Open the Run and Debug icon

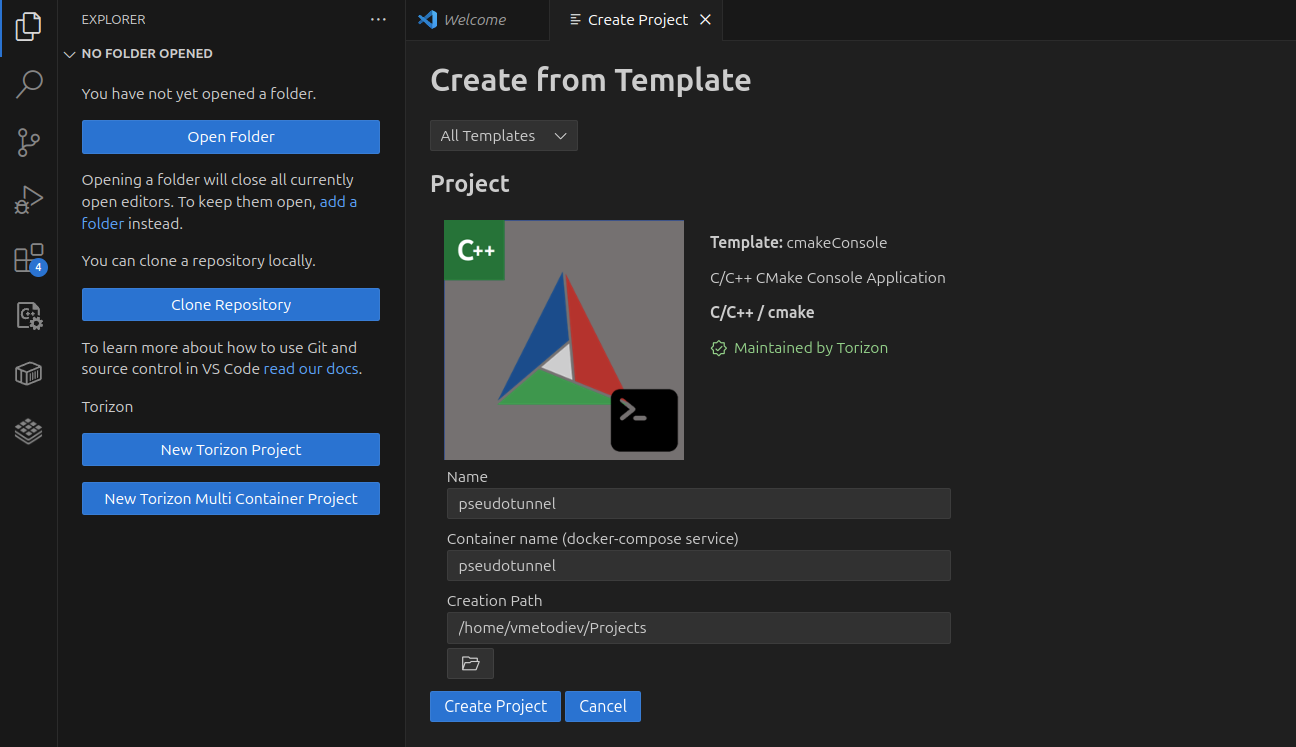tap(29, 200)
